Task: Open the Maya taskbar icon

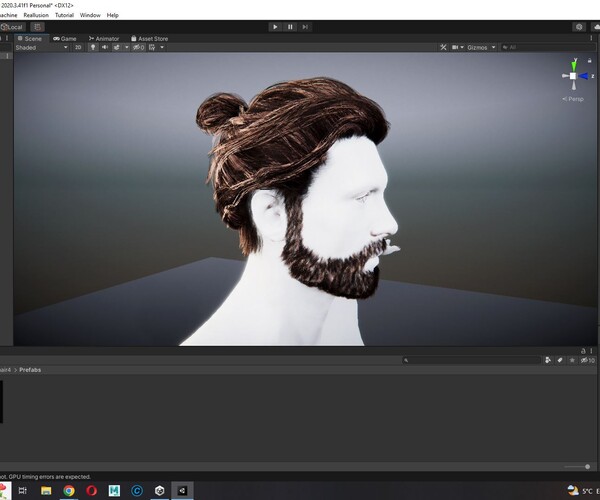Action: click(114, 490)
